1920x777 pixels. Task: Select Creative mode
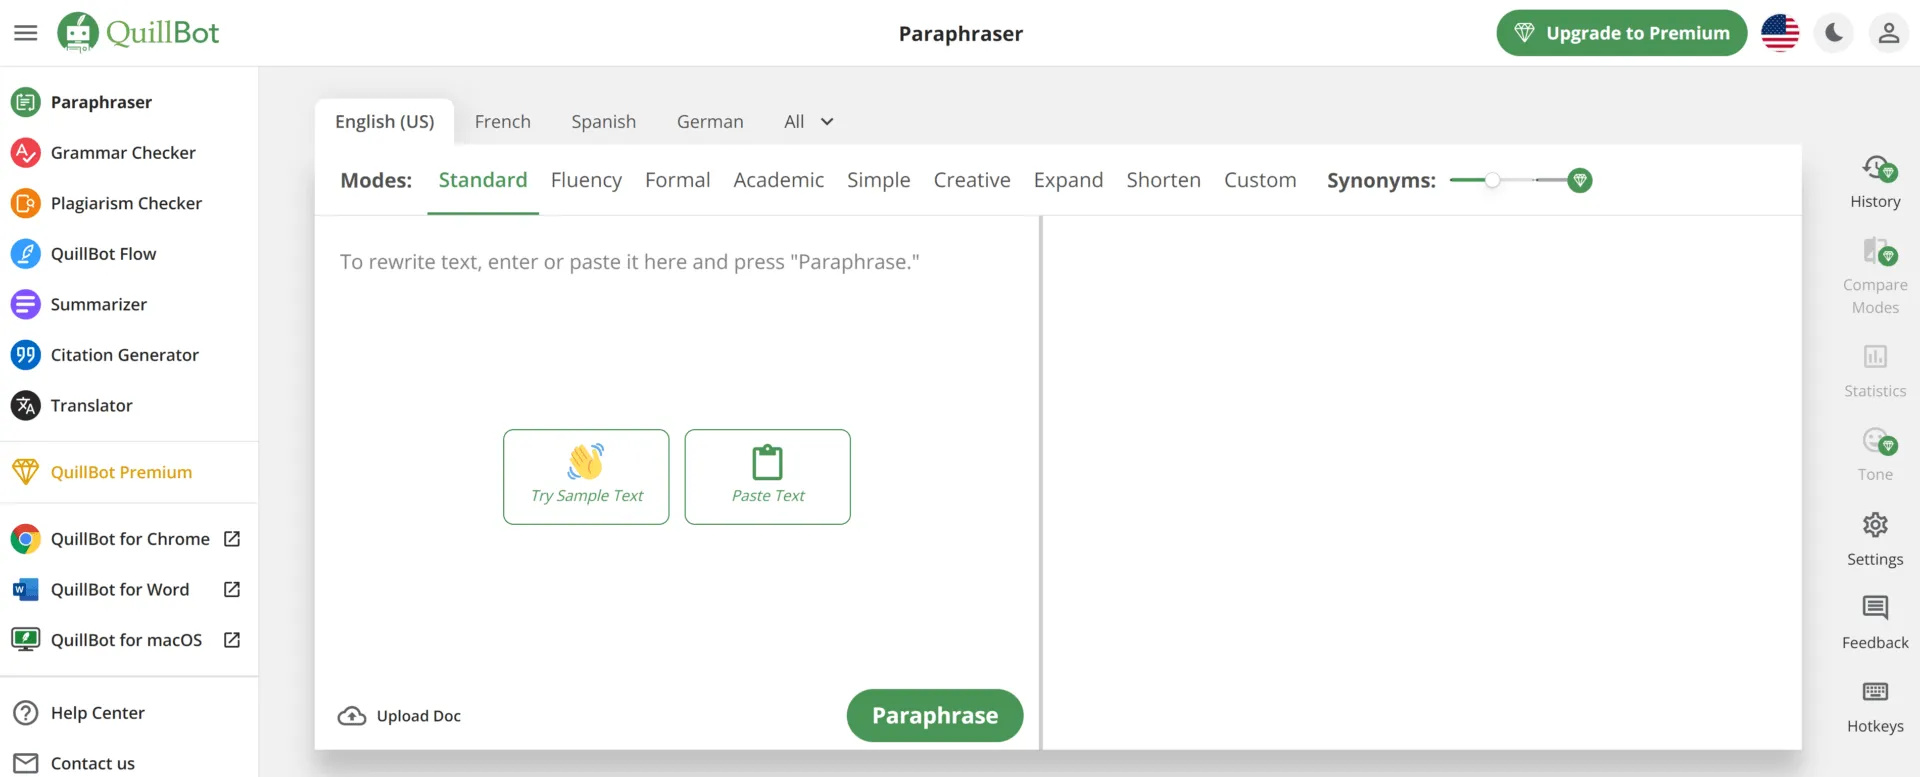pos(972,180)
